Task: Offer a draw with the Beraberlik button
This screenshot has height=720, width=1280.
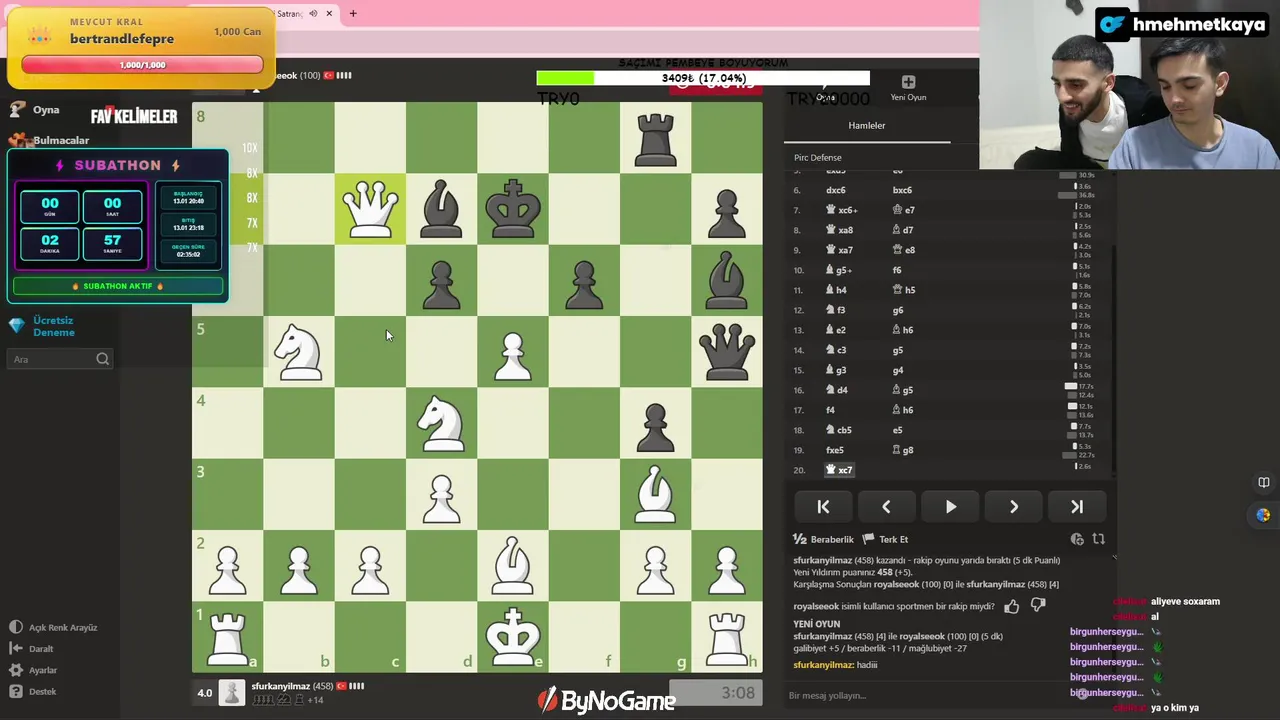Action: 824,539
